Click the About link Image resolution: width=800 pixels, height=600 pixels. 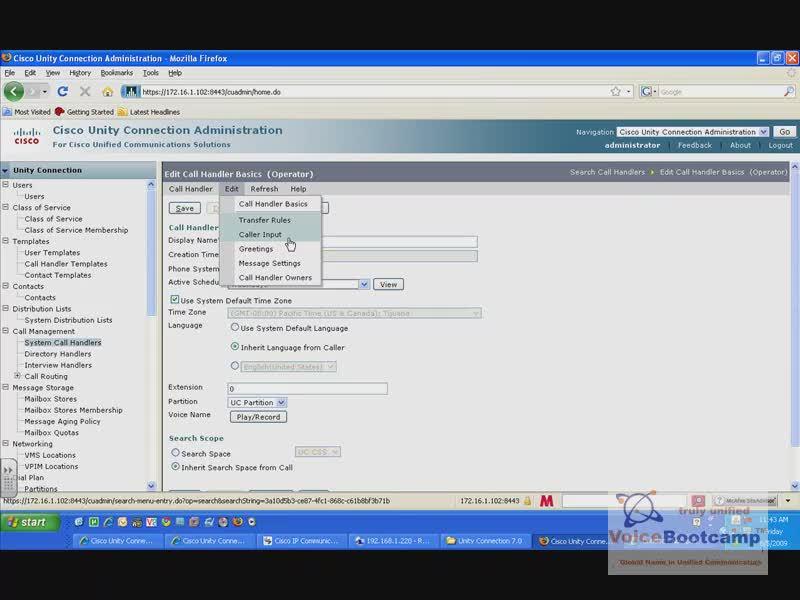[740, 145]
